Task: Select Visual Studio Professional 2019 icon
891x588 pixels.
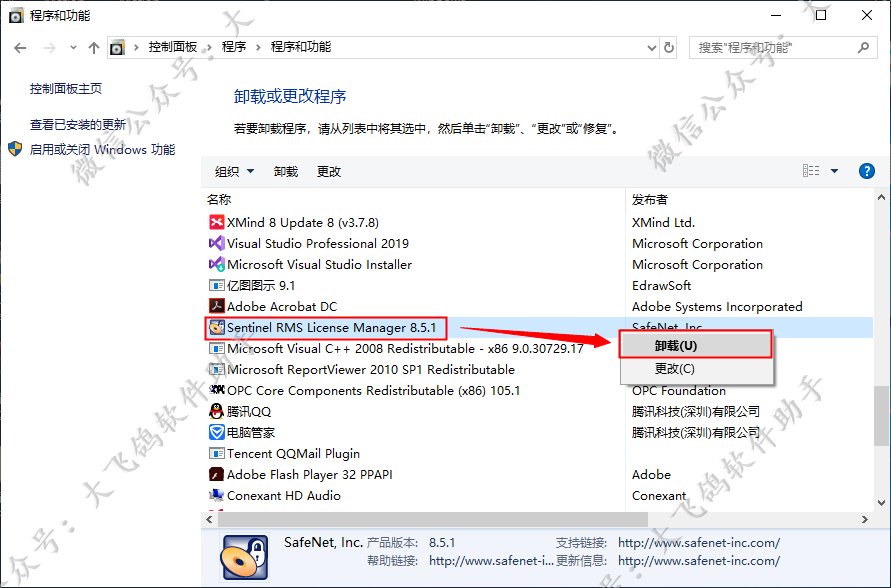Action: [216, 243]
